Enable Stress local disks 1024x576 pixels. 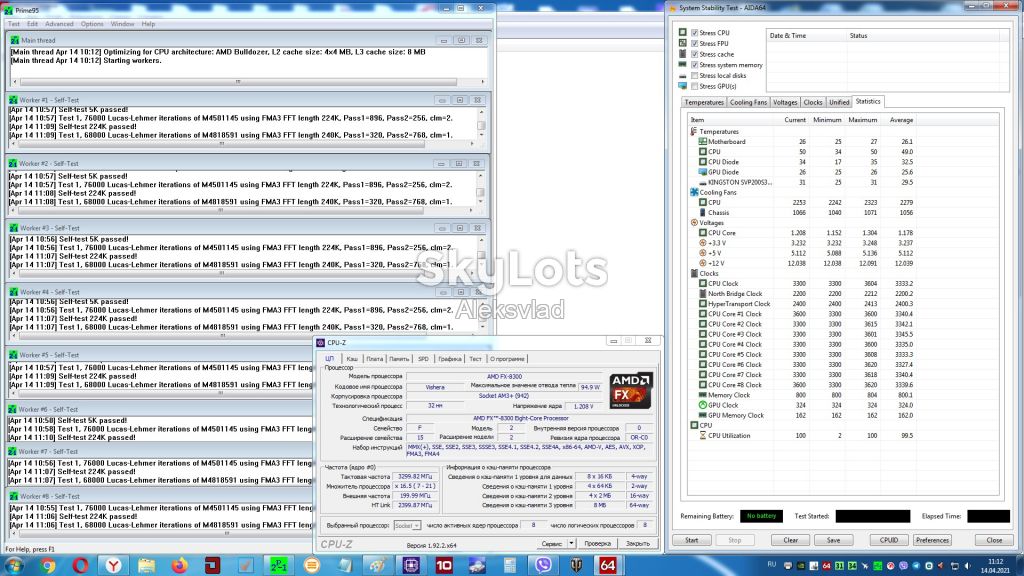coord(694,76)
